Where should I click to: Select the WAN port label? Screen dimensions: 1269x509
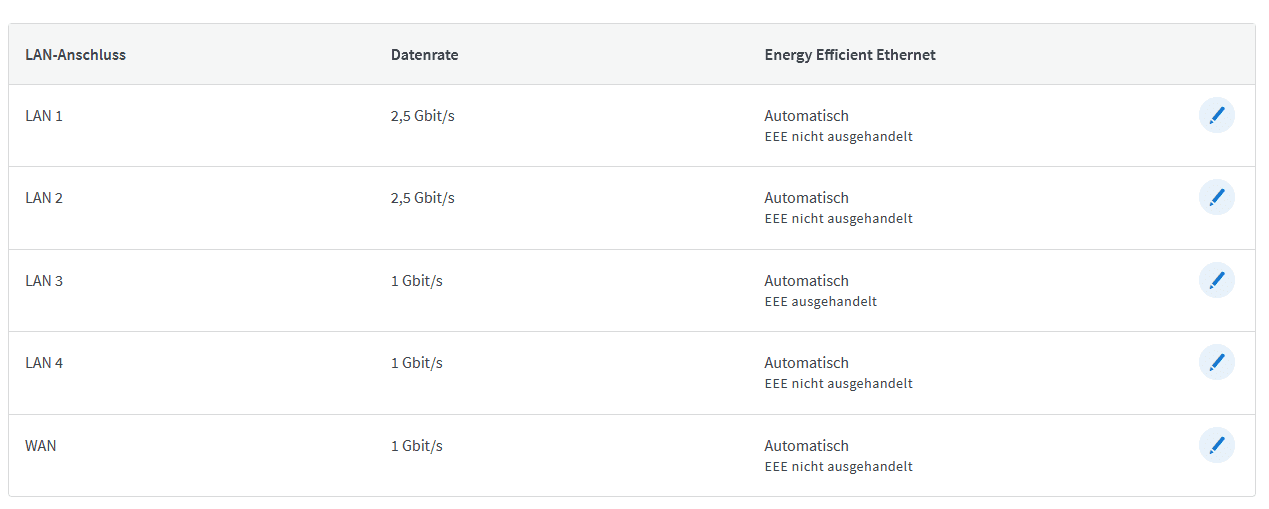41,446
